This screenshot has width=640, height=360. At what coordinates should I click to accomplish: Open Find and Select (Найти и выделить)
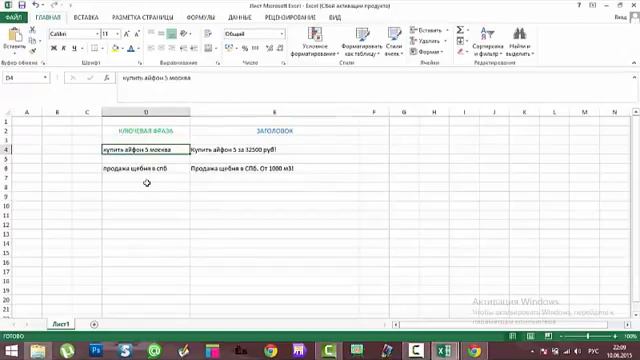point(520,42)
